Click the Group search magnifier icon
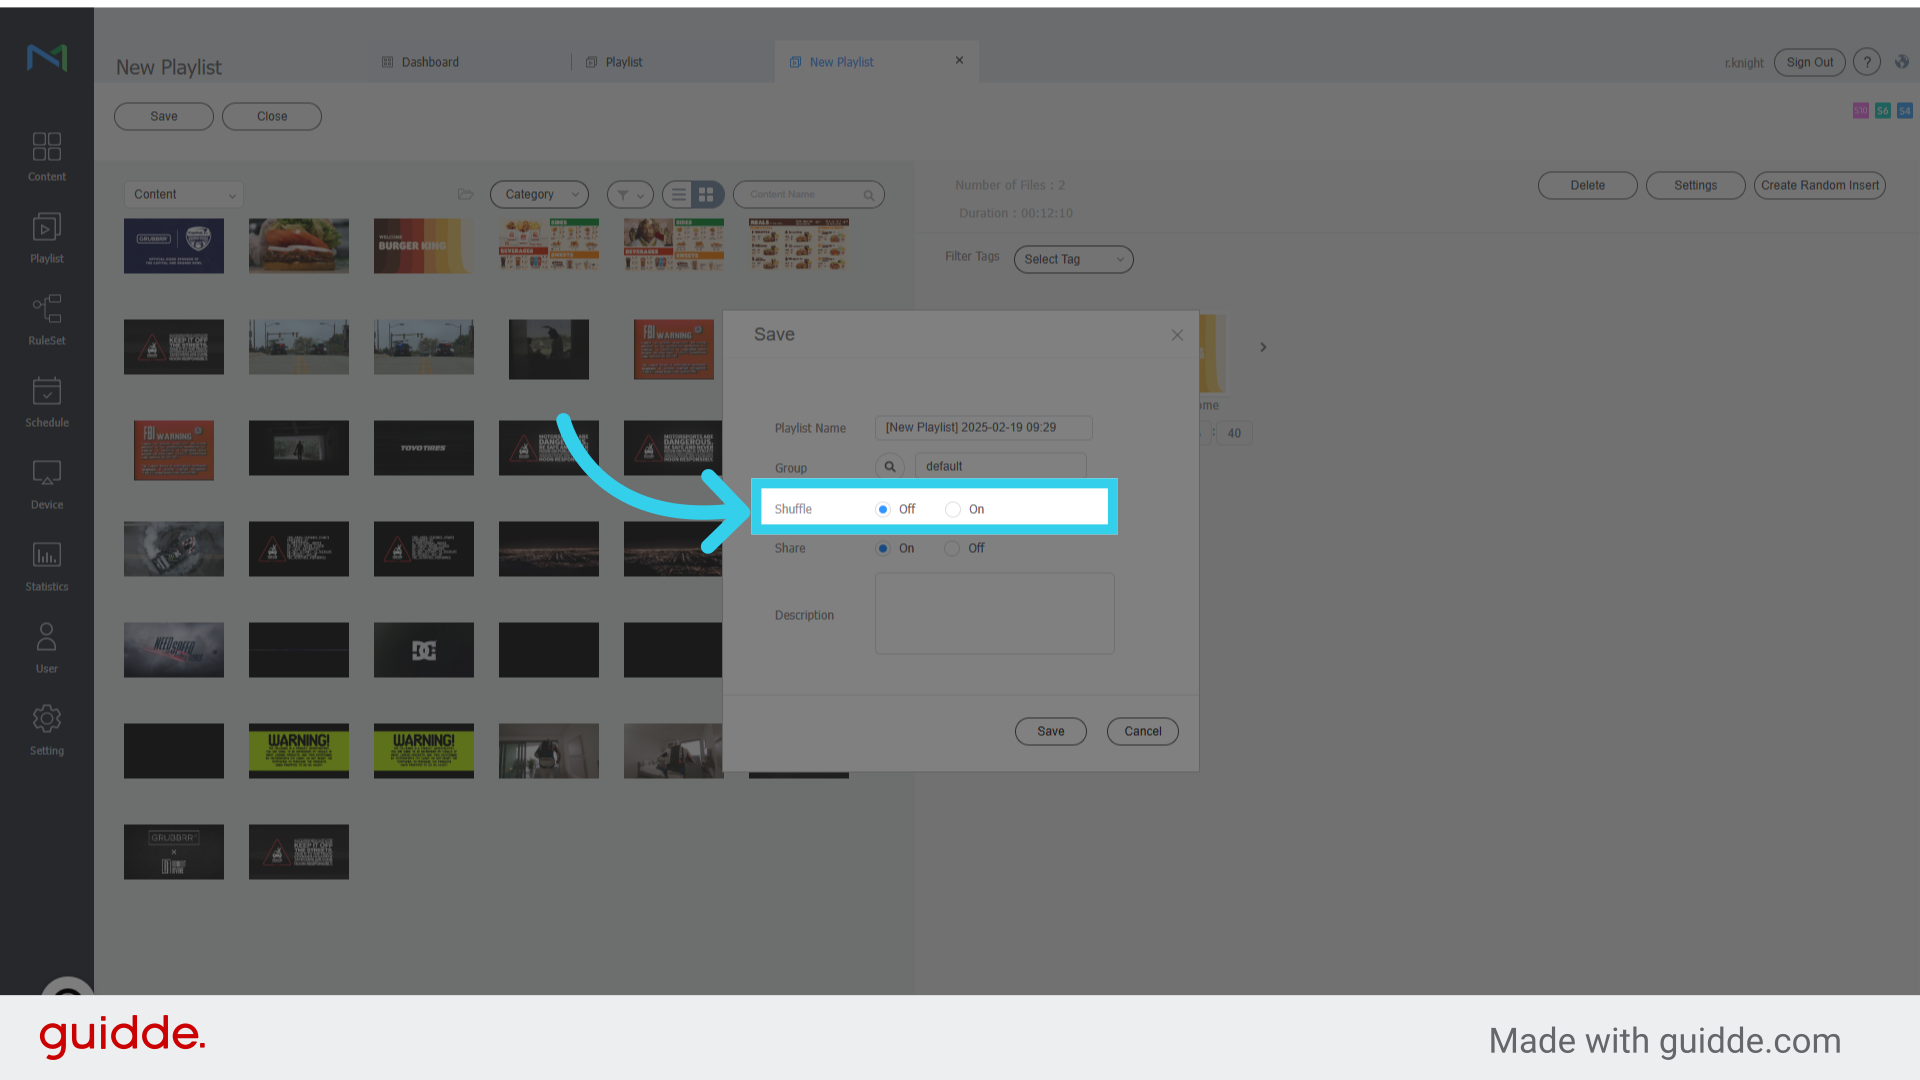Viewport: 1920px width, 1080px height. 889,467
